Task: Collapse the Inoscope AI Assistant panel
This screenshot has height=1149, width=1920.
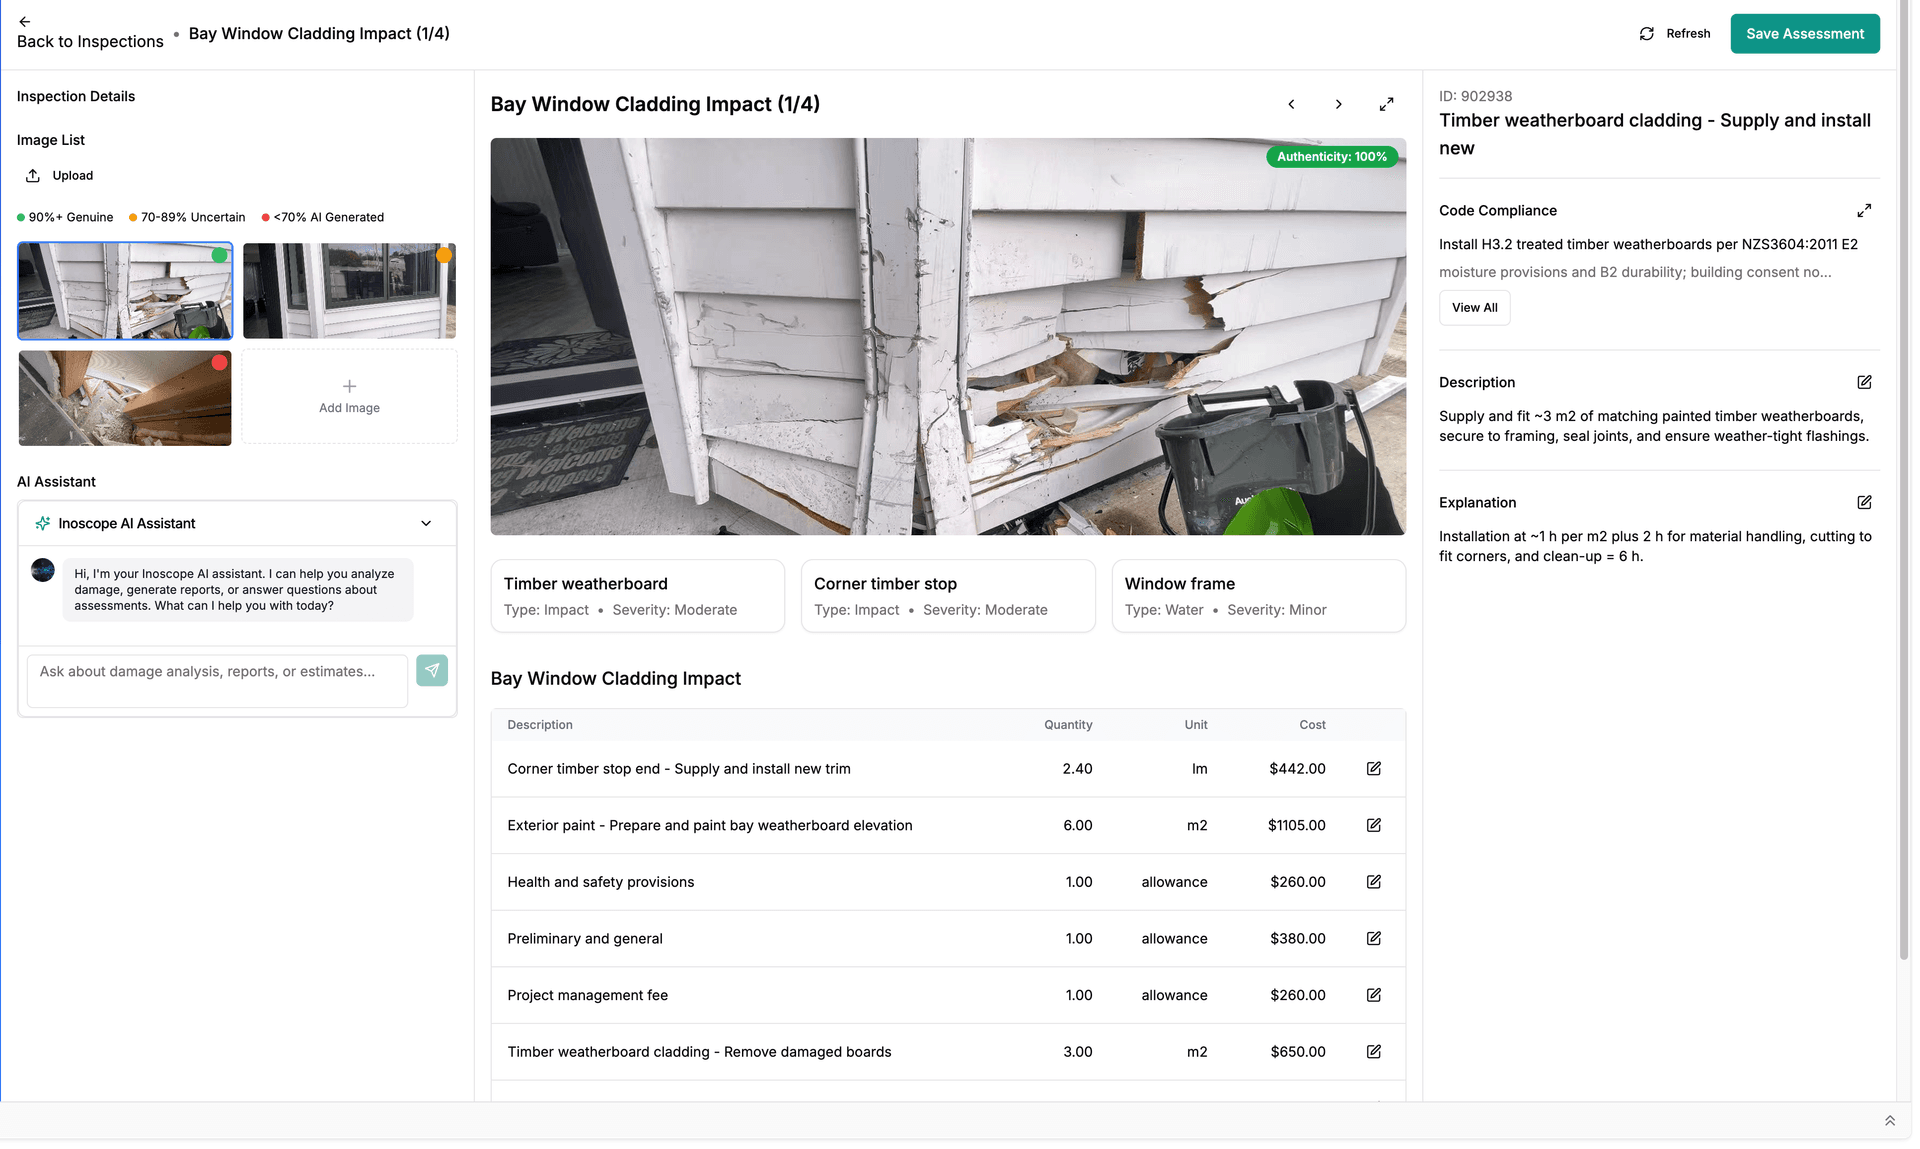Action: (426, 523)
